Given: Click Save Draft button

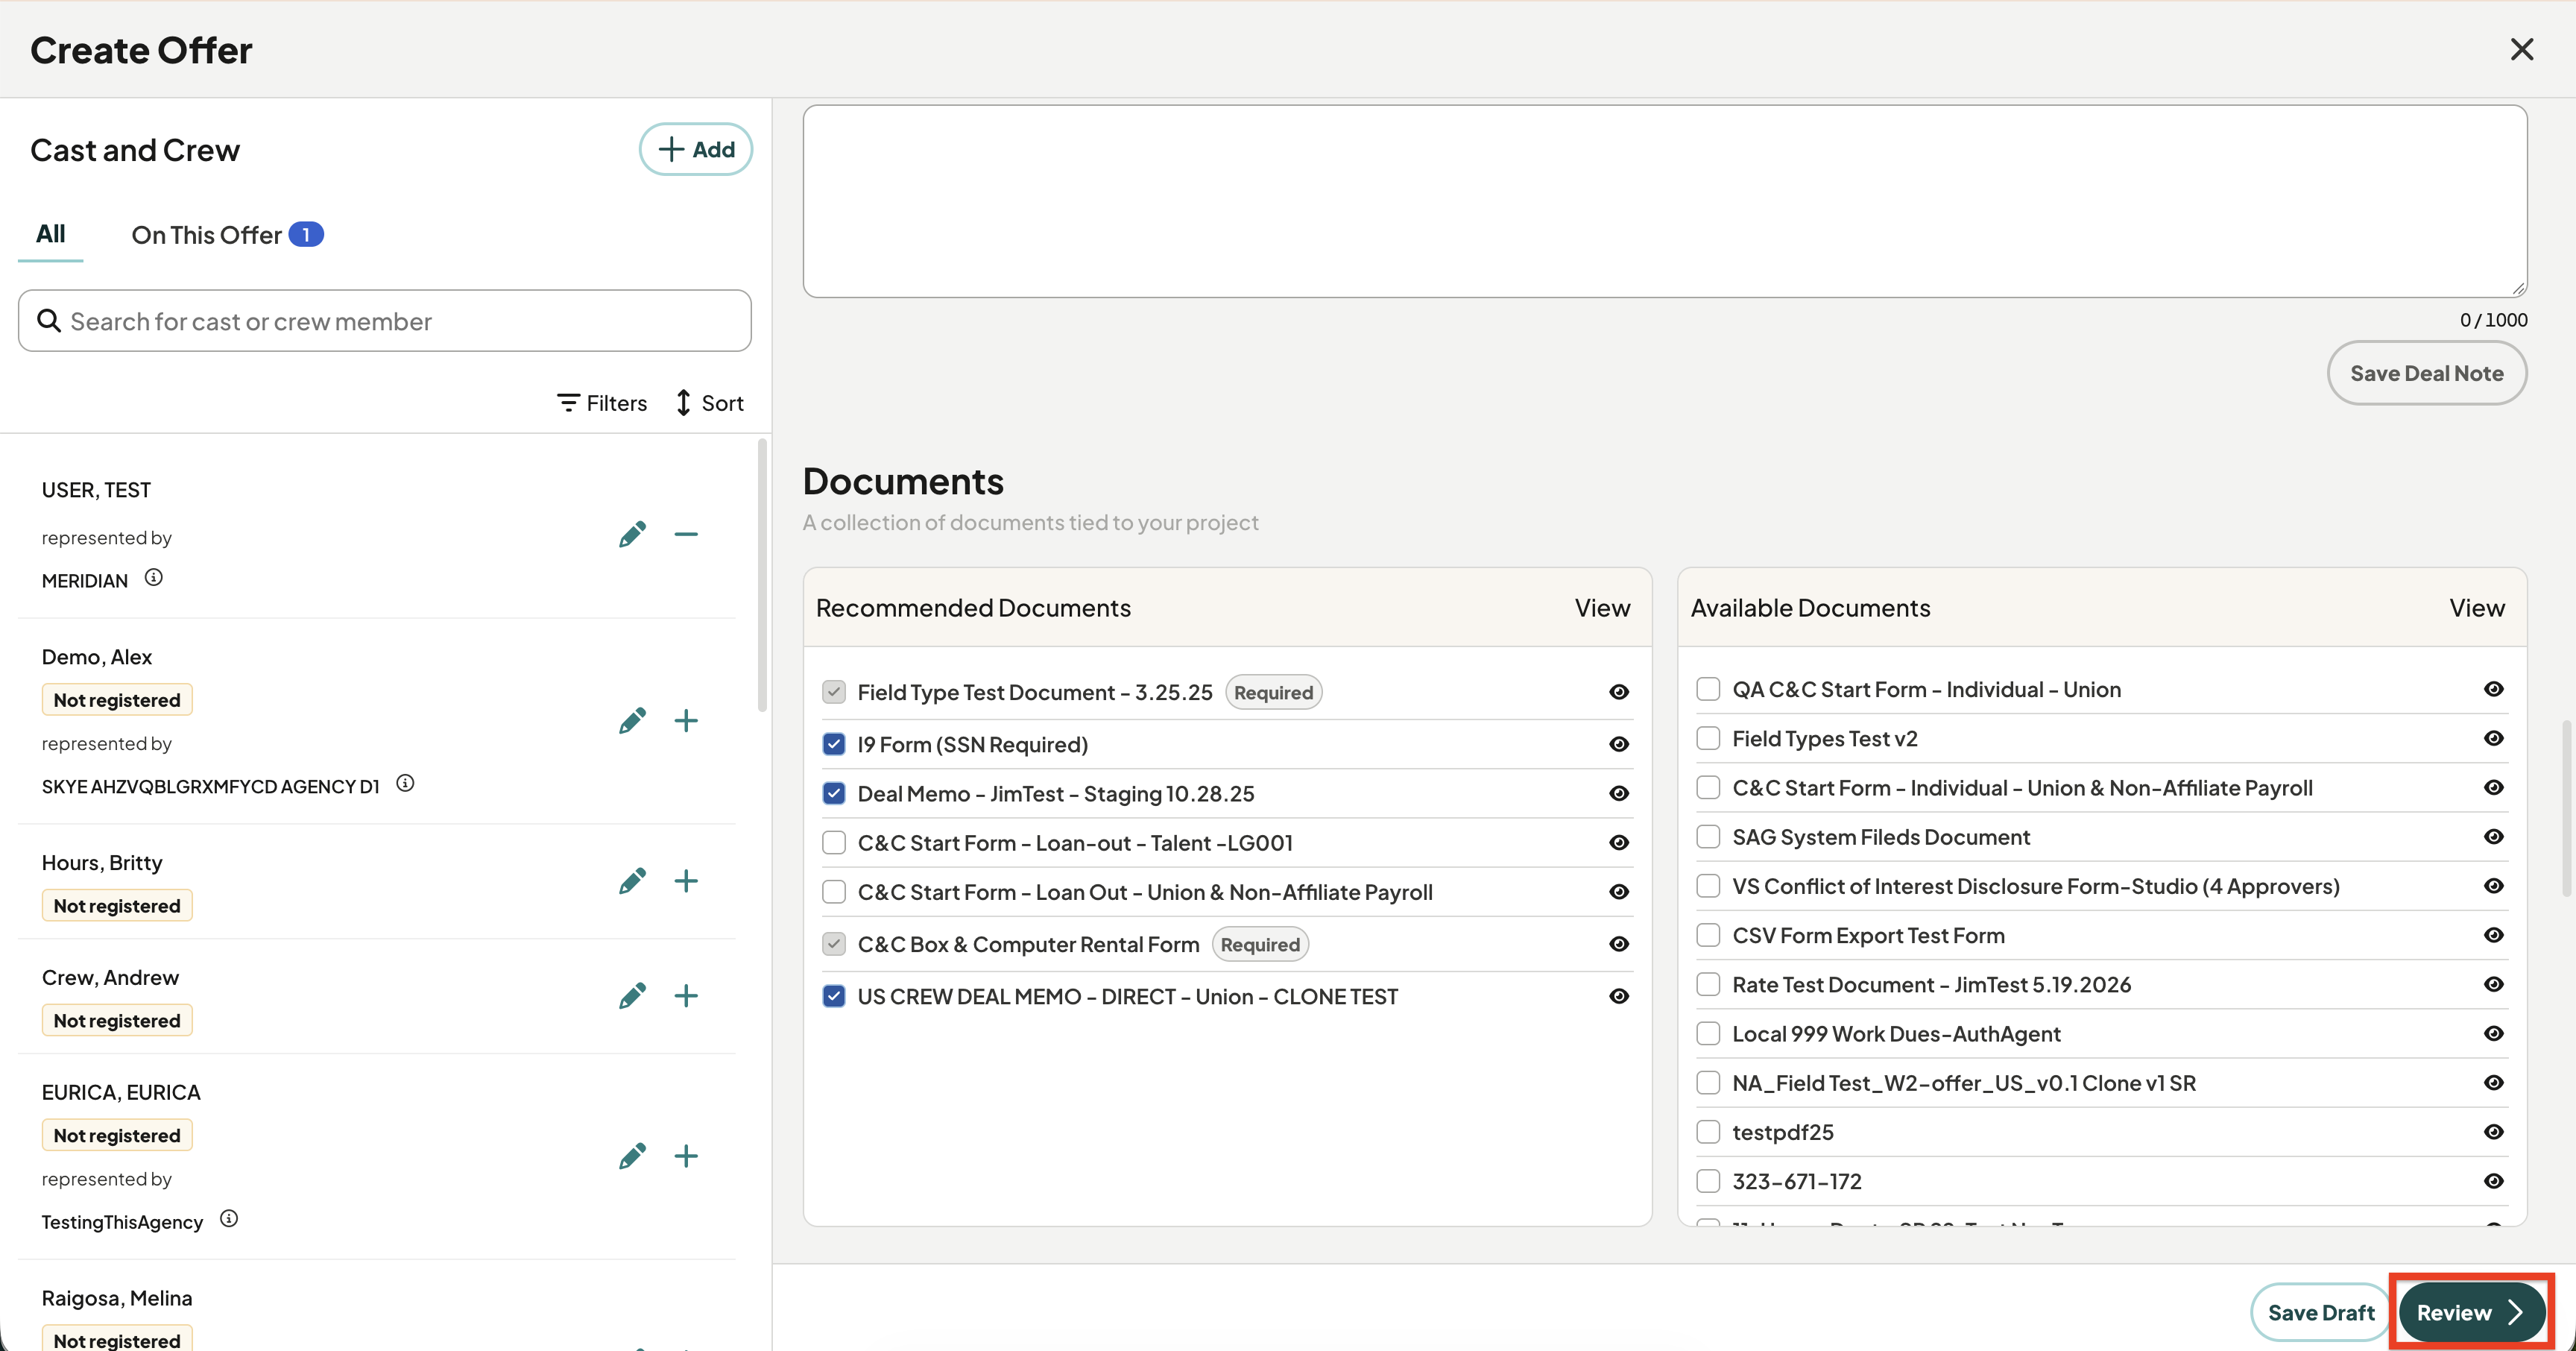Looking at the screenshot, I should 2320,1313.
